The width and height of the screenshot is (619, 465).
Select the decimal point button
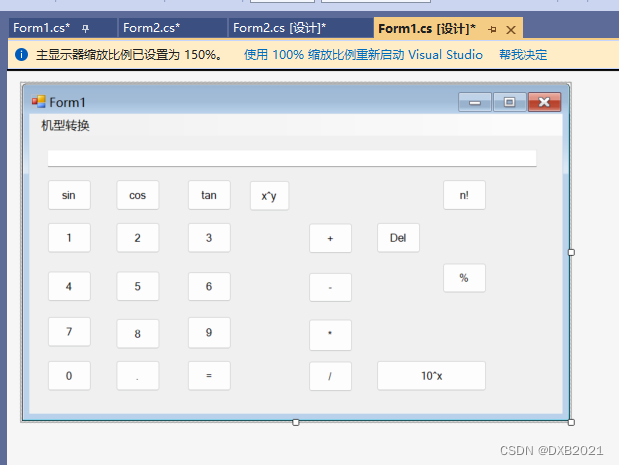(138, 376)
